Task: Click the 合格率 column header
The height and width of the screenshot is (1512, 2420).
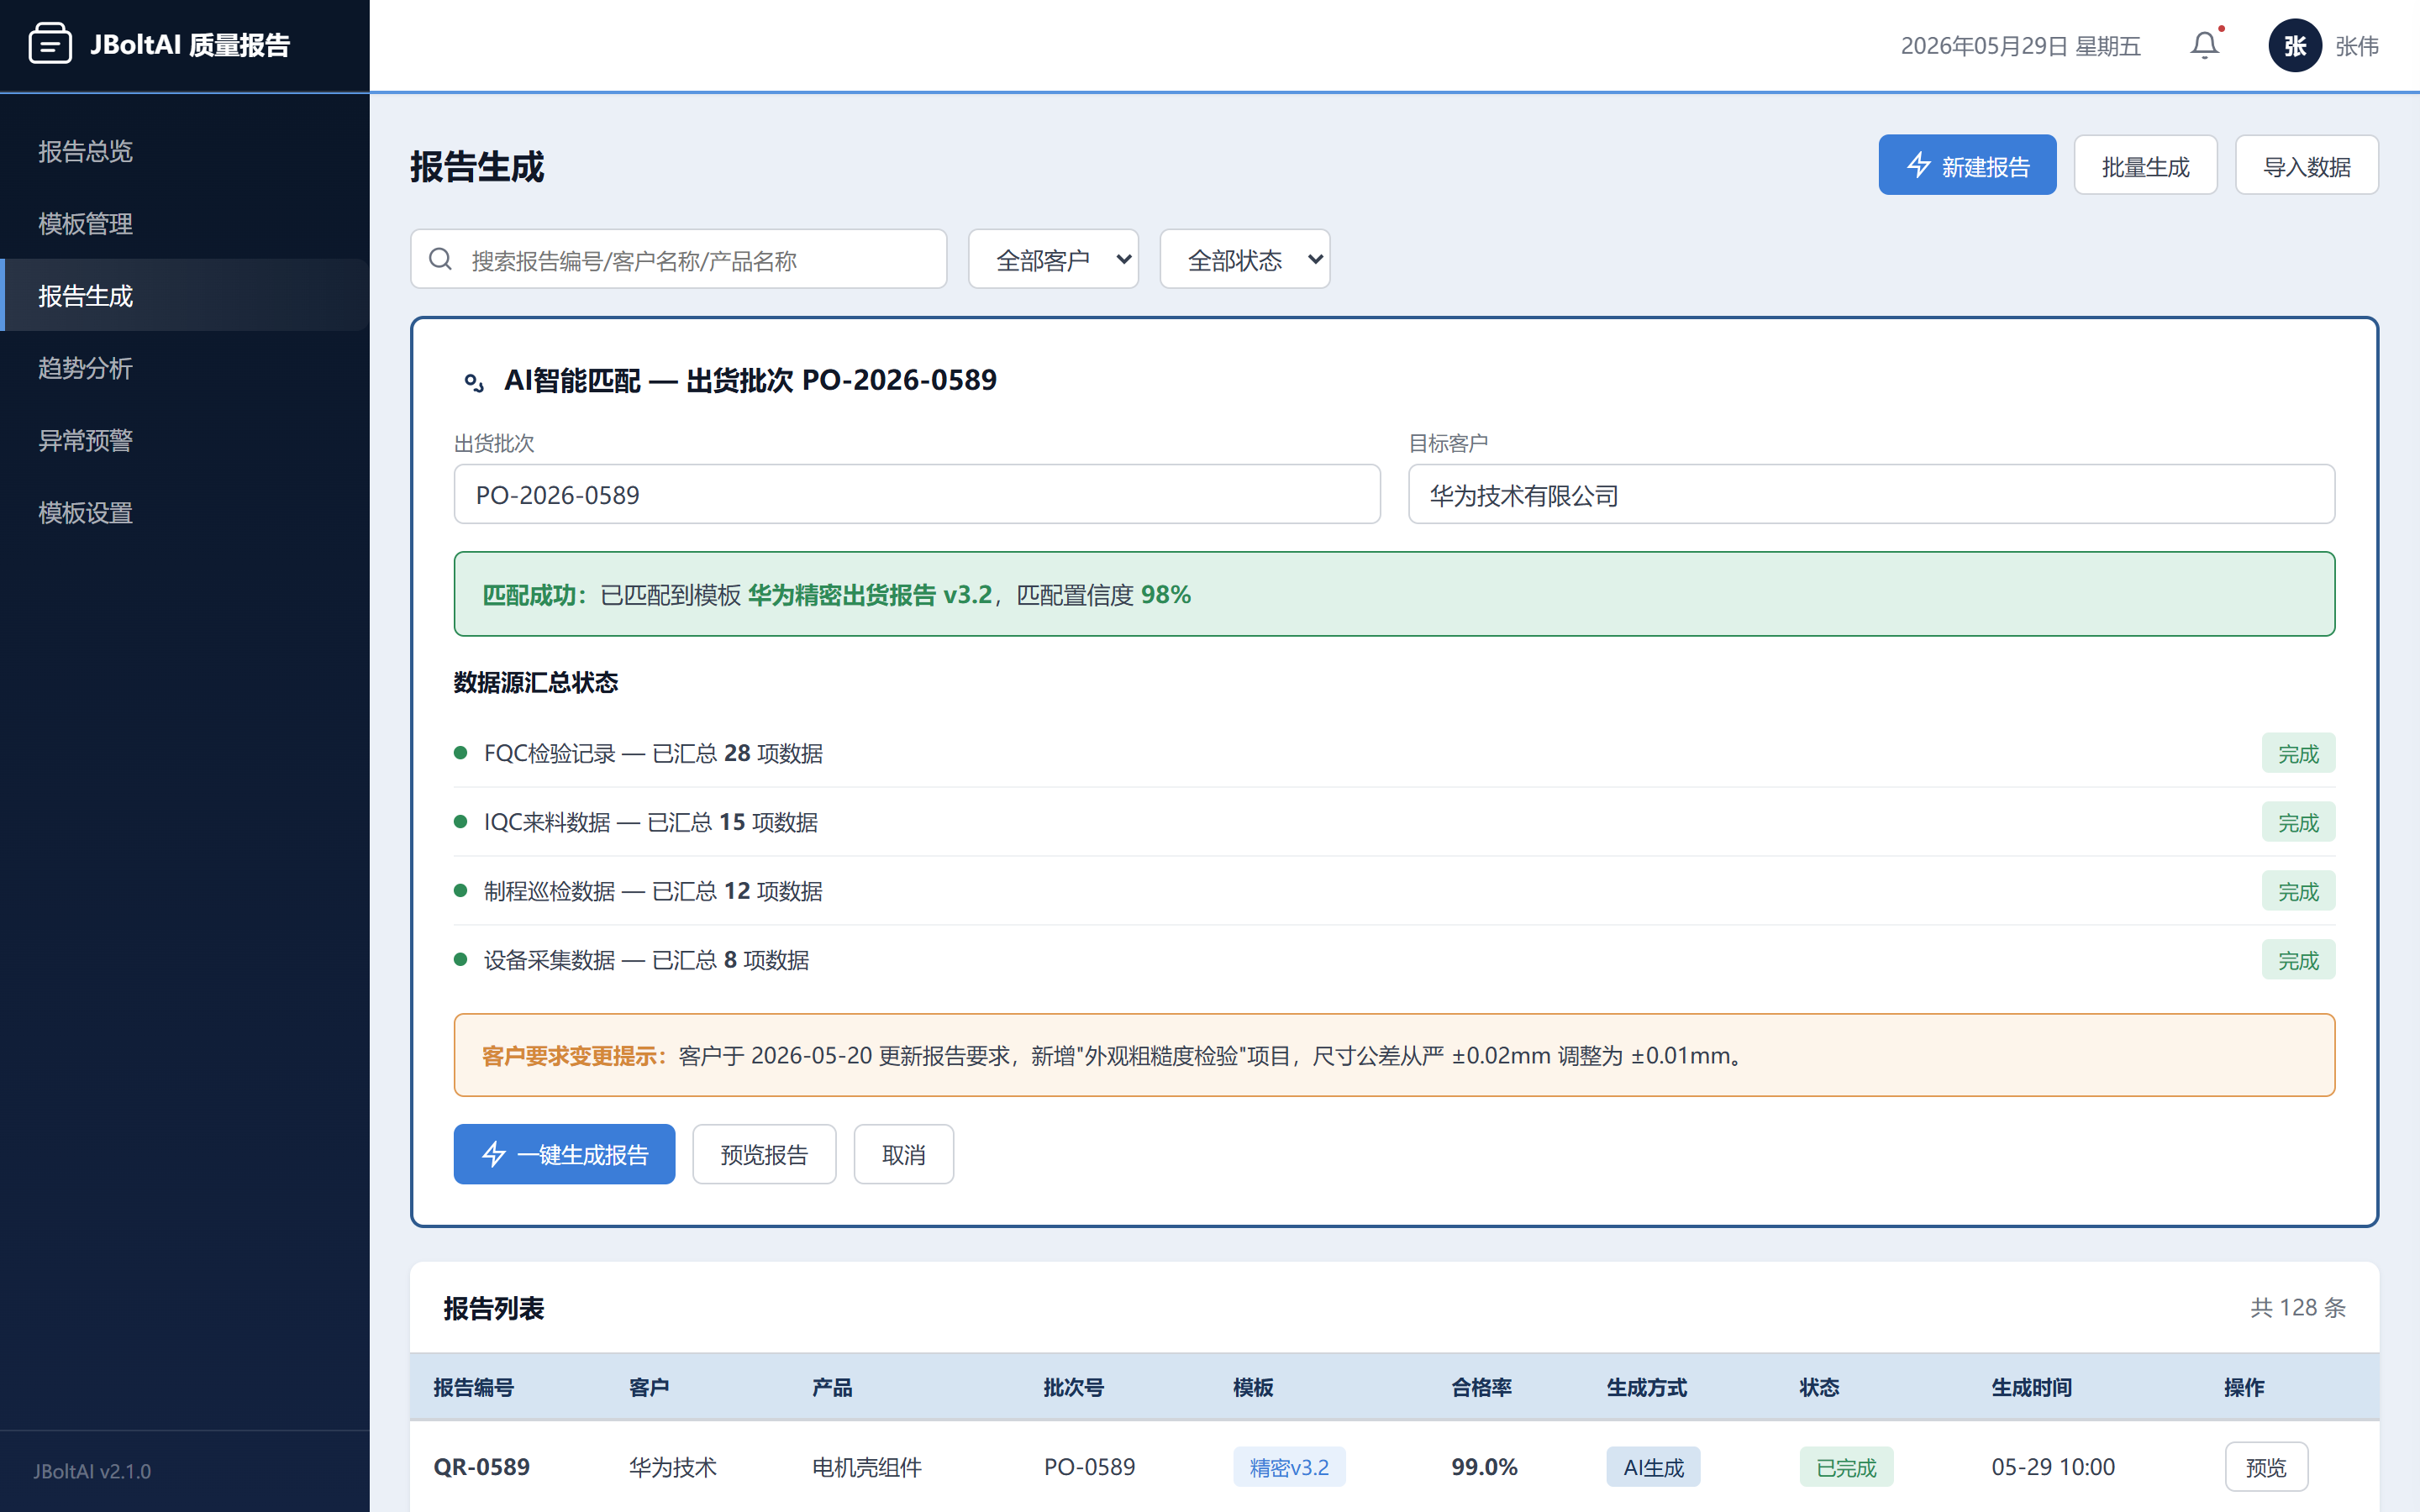Action: pos(1481,1387)
